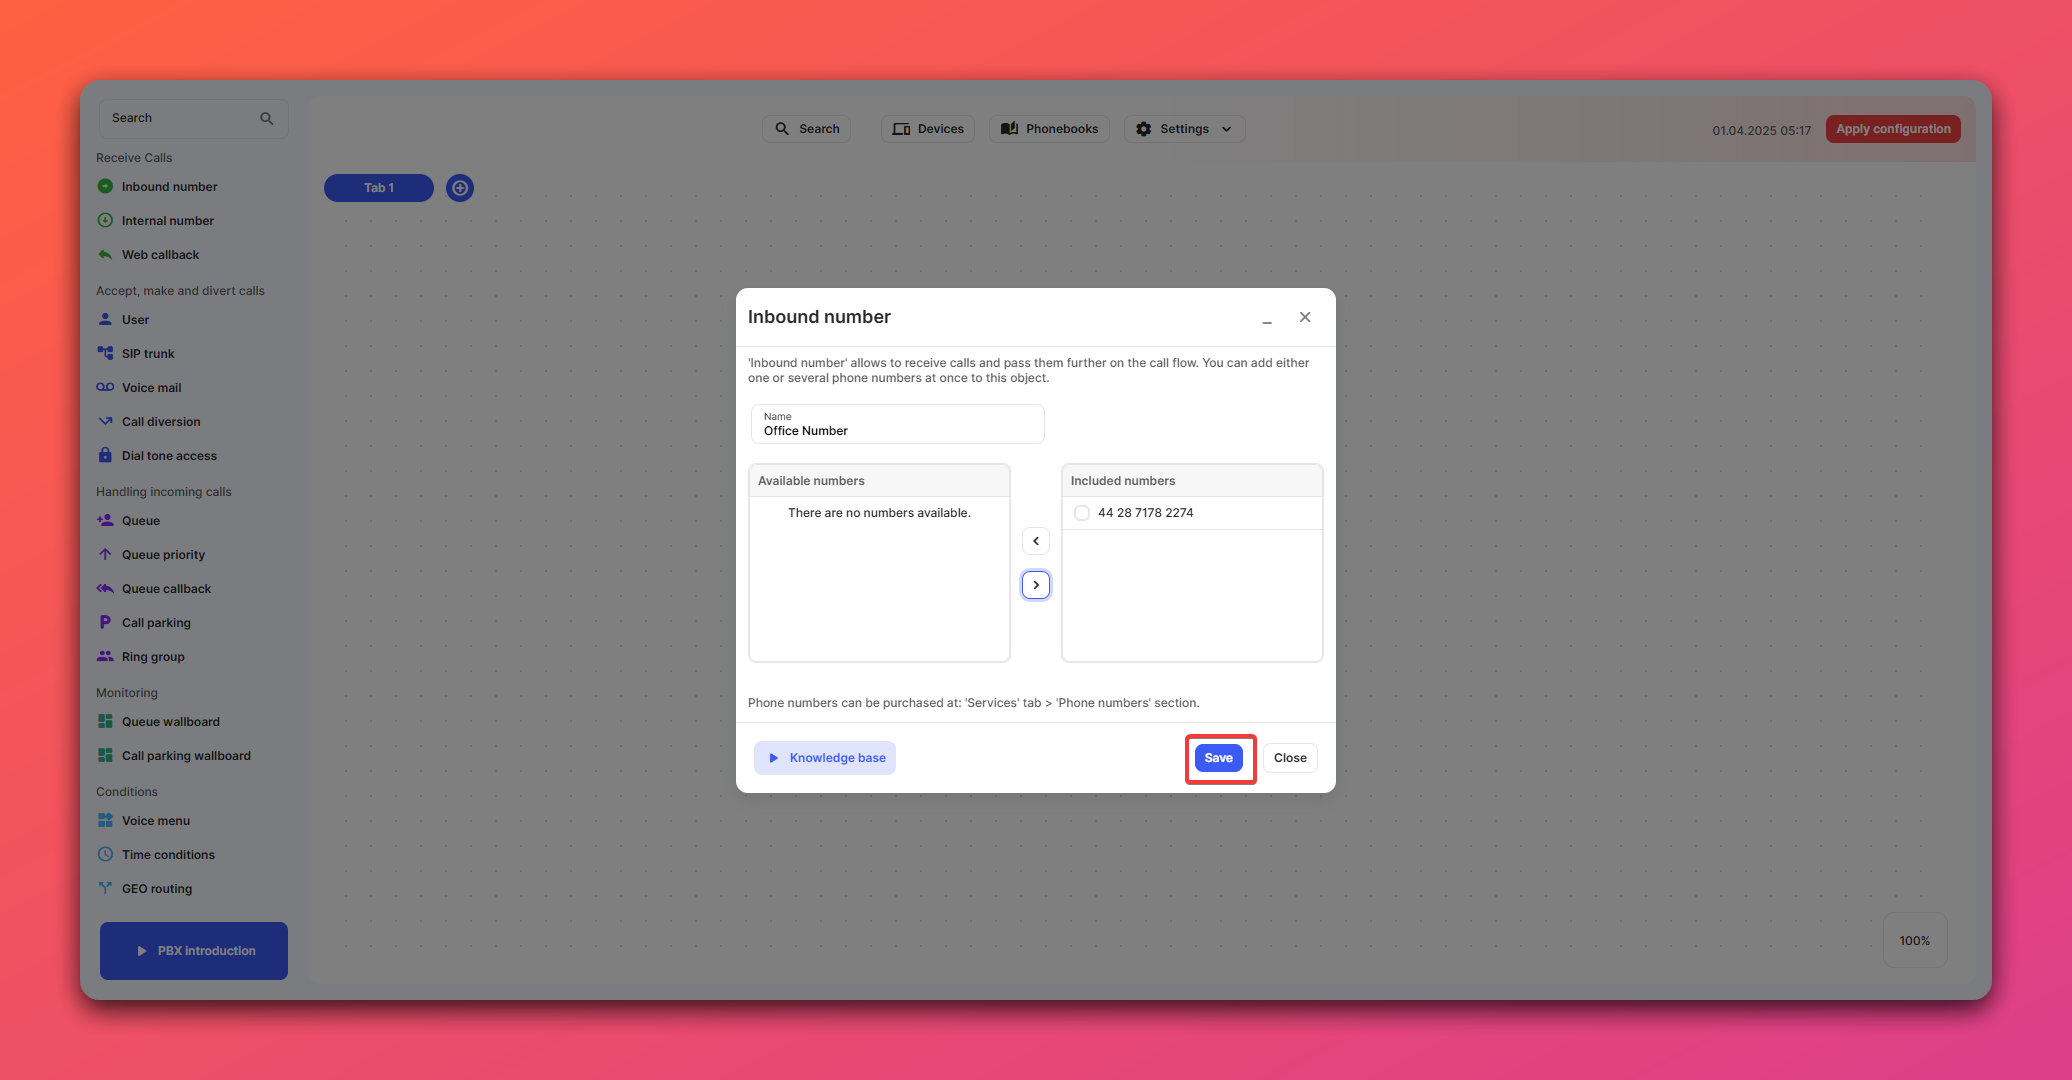This screenshot has width=2072, height=1080.
Task: Click the Close button in dialog
Action: coord(1290,758)
